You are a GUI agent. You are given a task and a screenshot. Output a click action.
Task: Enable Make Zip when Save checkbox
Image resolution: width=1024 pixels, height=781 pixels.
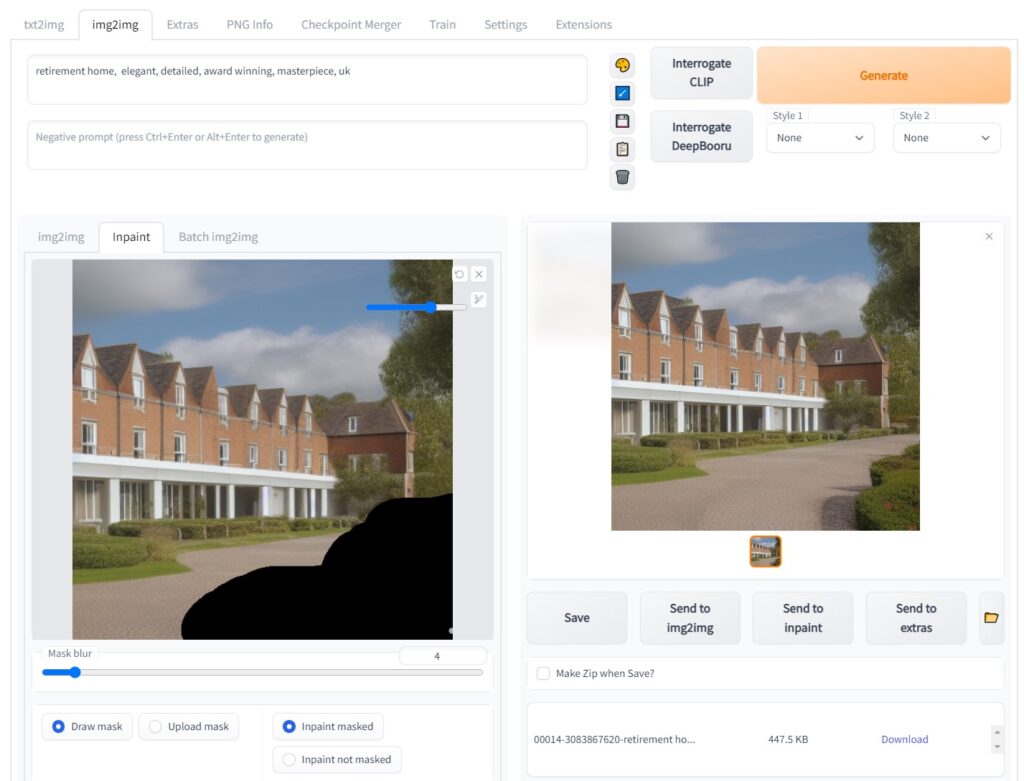[543, 673]
